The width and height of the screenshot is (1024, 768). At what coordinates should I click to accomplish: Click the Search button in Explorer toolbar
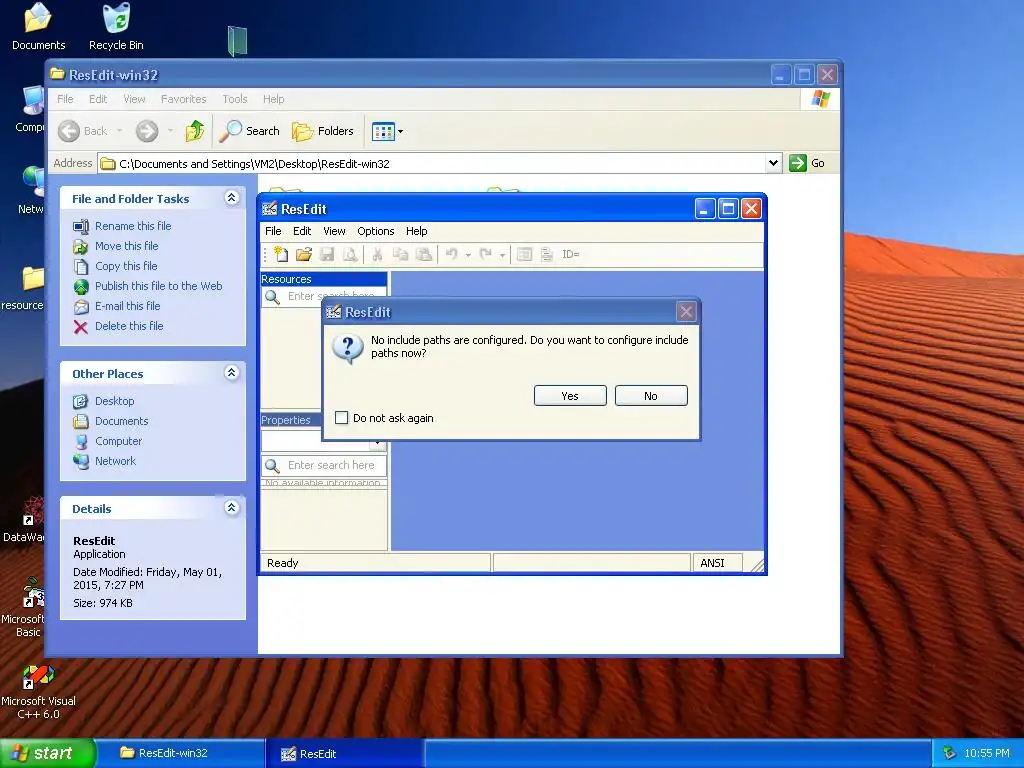249,131
